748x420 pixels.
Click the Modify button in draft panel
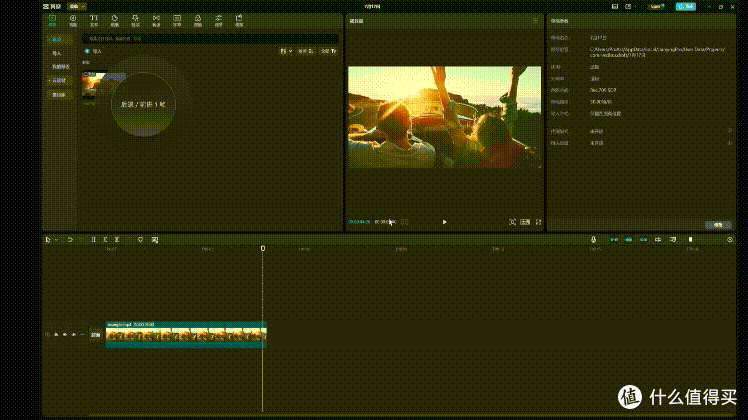click(718, 225)
